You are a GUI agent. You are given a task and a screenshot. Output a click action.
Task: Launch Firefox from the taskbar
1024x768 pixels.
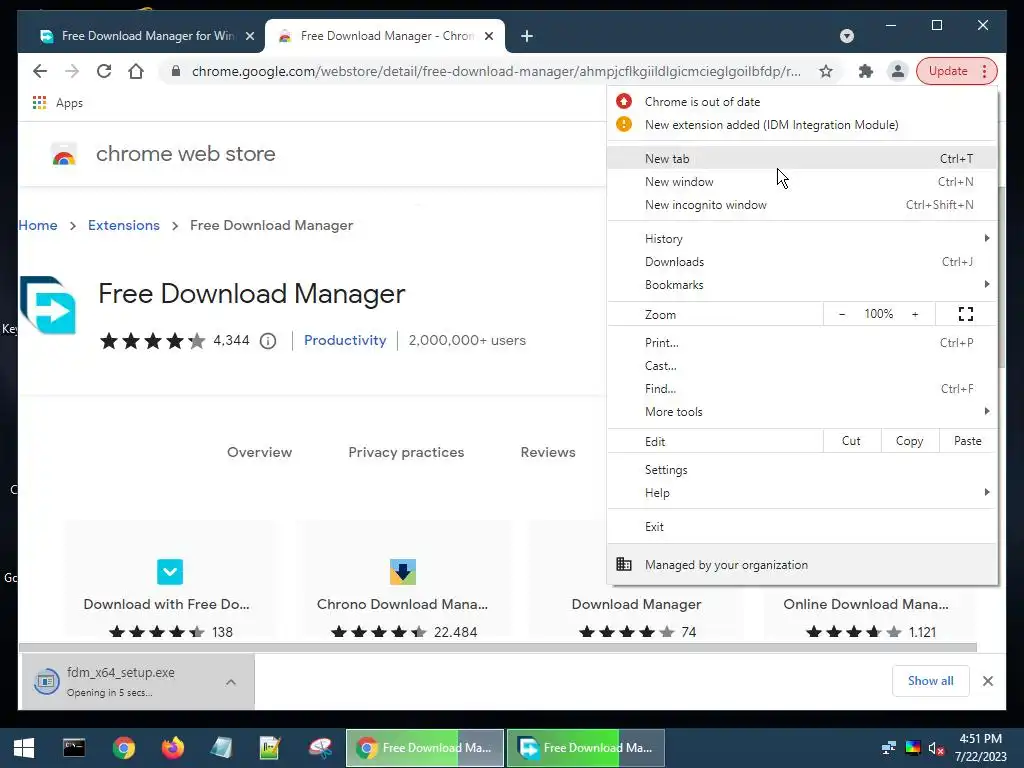[172, 748]
